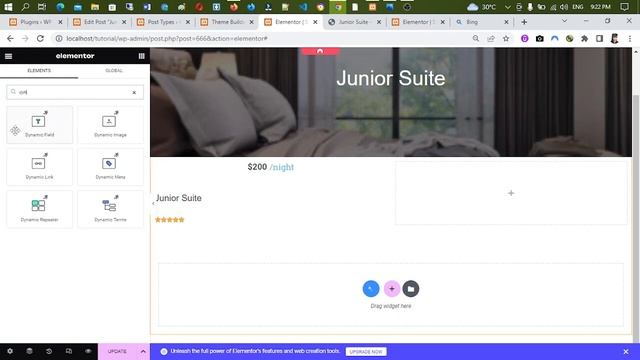640x360 pixels.
Task: Switch to the Post Types browser tab
Action: pos(164,22)
